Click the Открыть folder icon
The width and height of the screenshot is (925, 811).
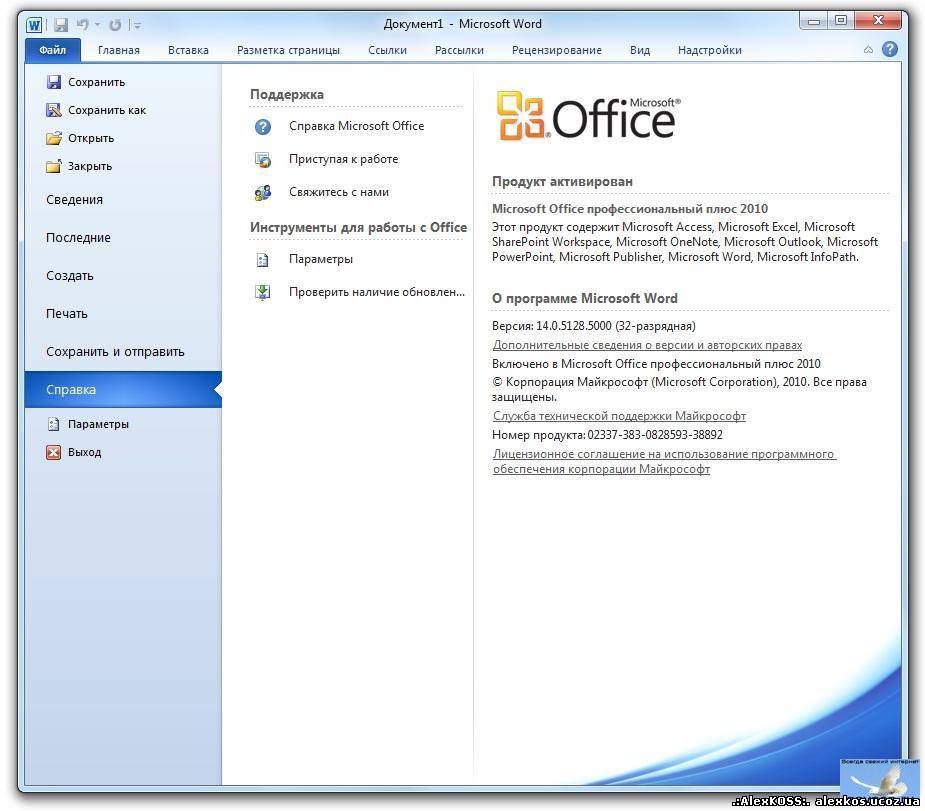(x=54, y=138)
